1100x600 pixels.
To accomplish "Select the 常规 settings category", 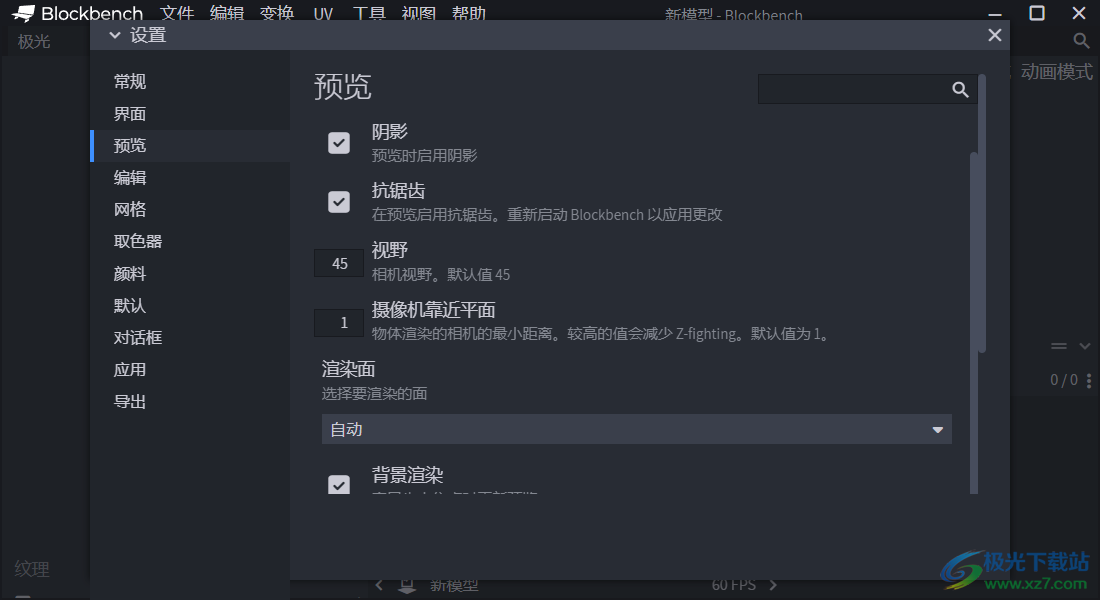I will pos(190,81).
